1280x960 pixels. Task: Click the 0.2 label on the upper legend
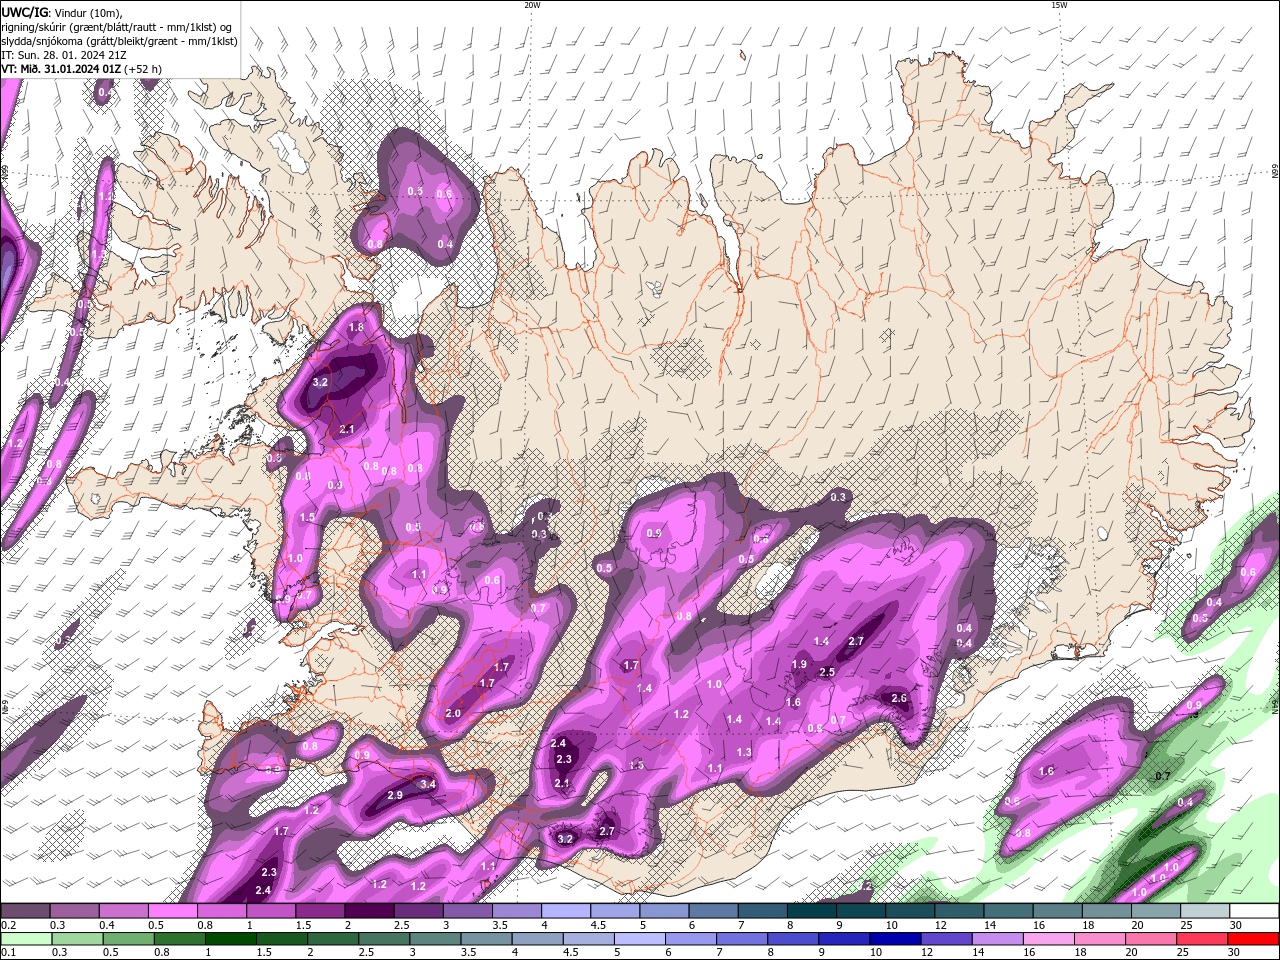(7, 925)
